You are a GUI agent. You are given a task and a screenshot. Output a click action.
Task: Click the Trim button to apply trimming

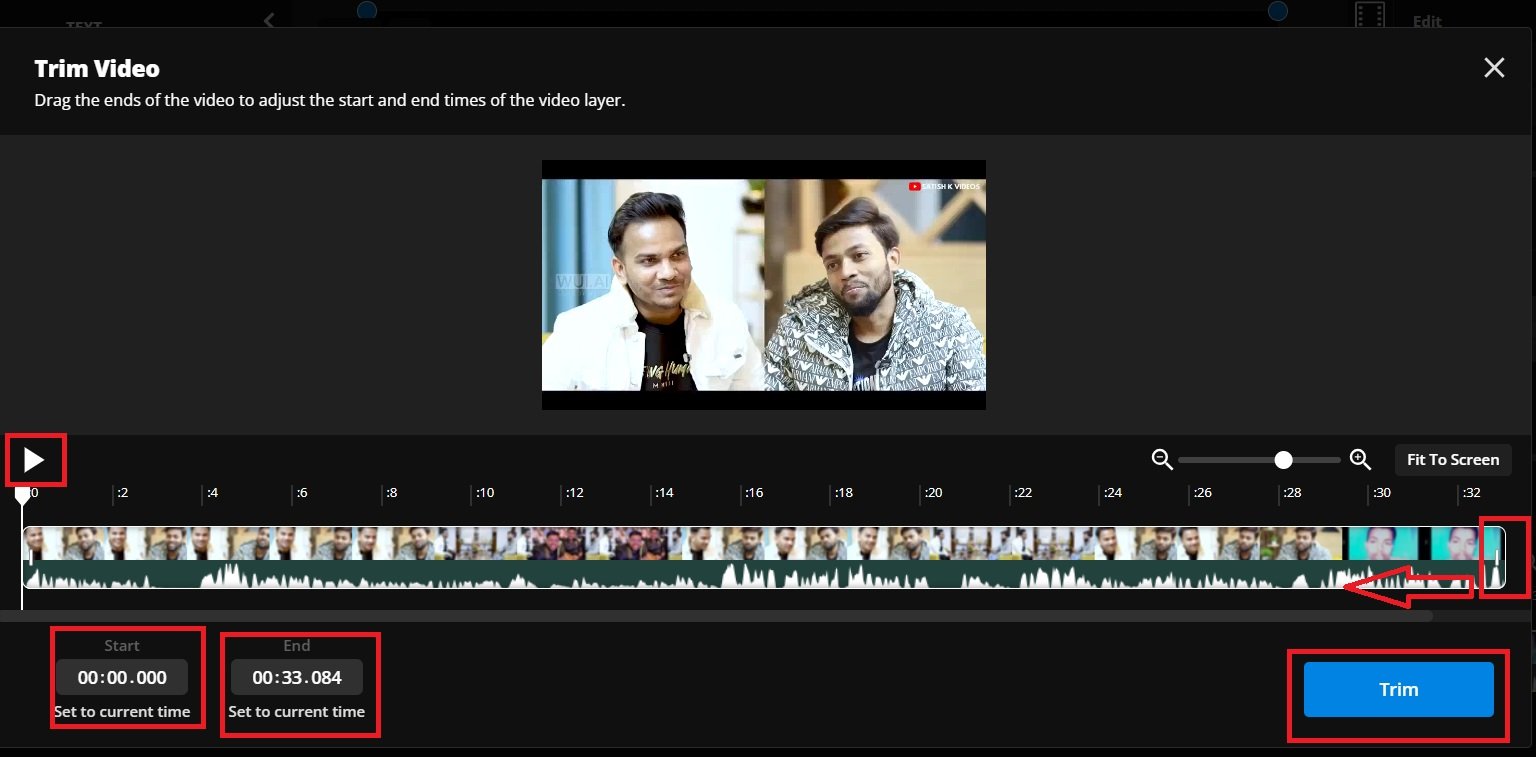[1397, 689]
